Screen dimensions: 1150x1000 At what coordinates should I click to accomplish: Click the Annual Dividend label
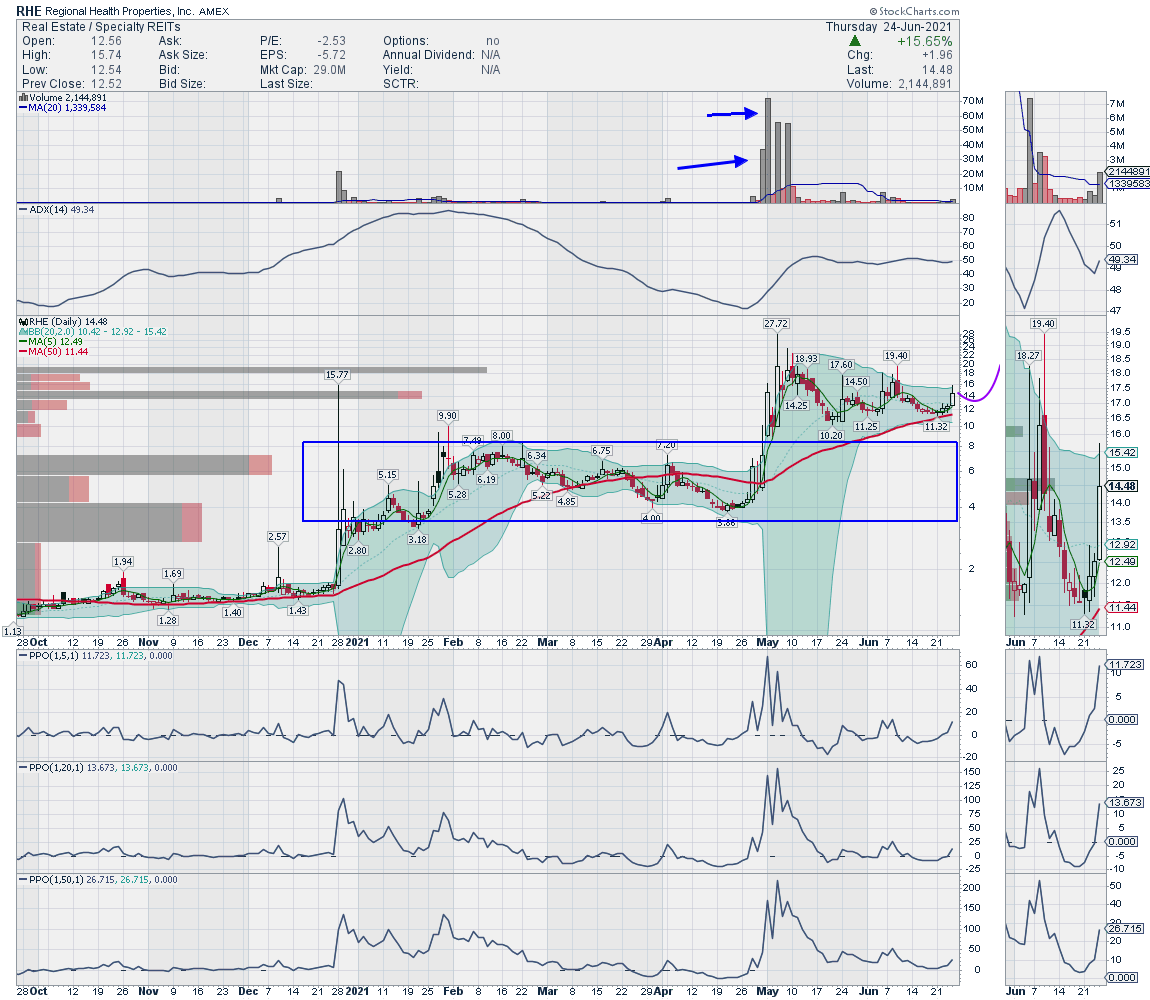pos(428,55)
